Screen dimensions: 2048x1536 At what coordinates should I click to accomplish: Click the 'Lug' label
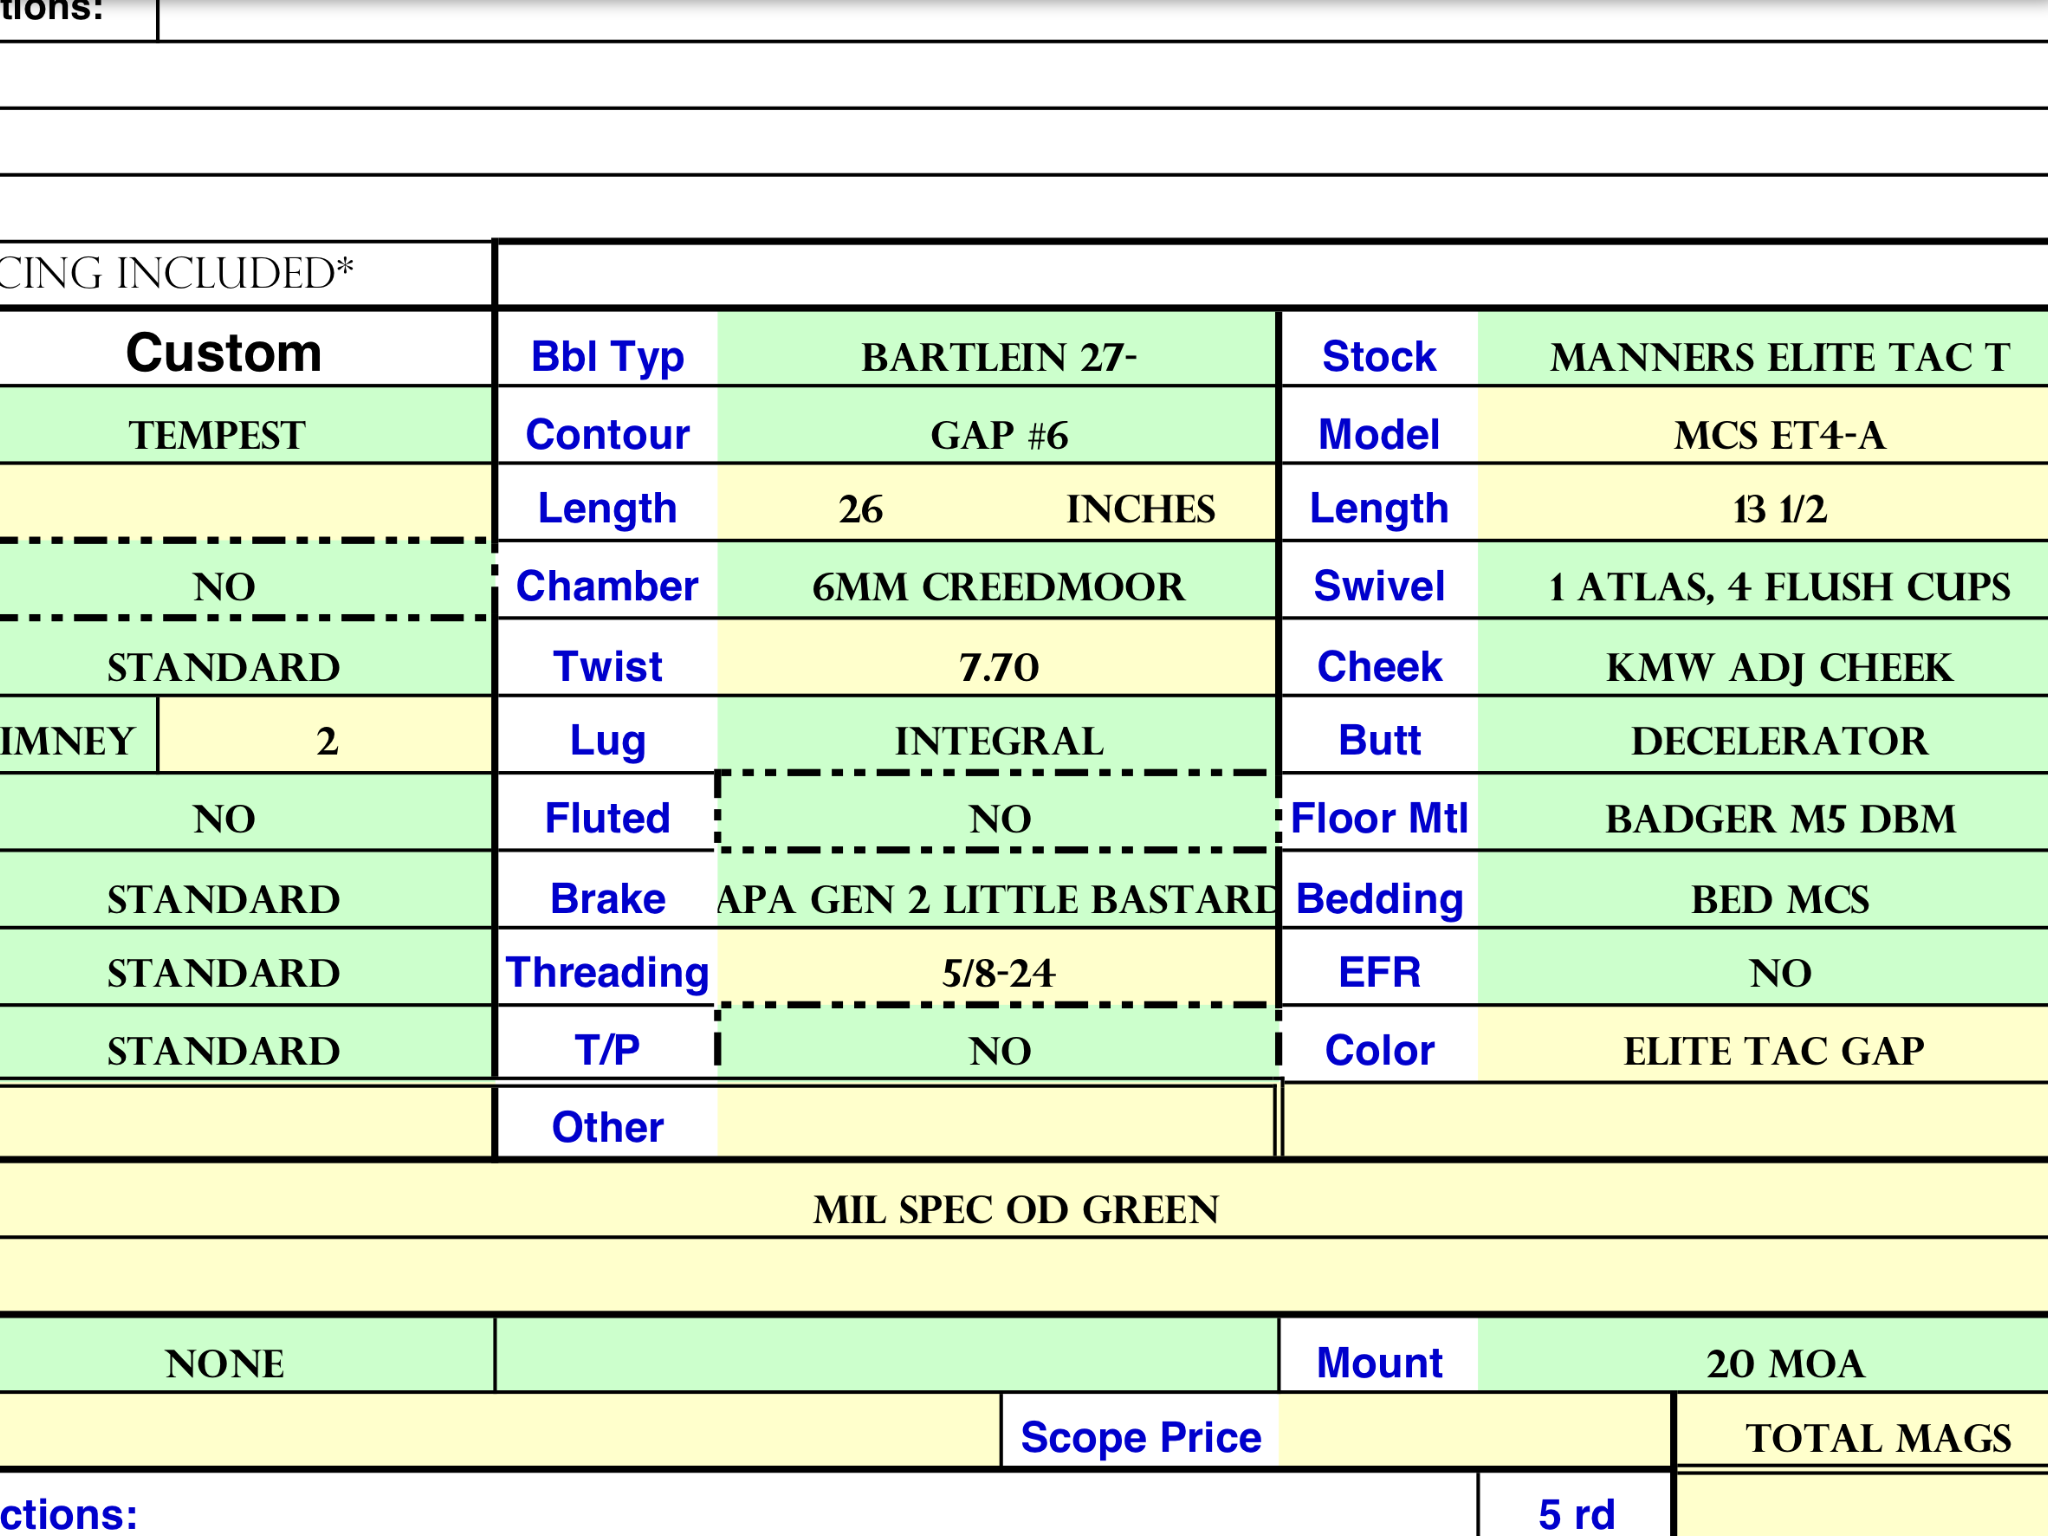click(607, 742)
